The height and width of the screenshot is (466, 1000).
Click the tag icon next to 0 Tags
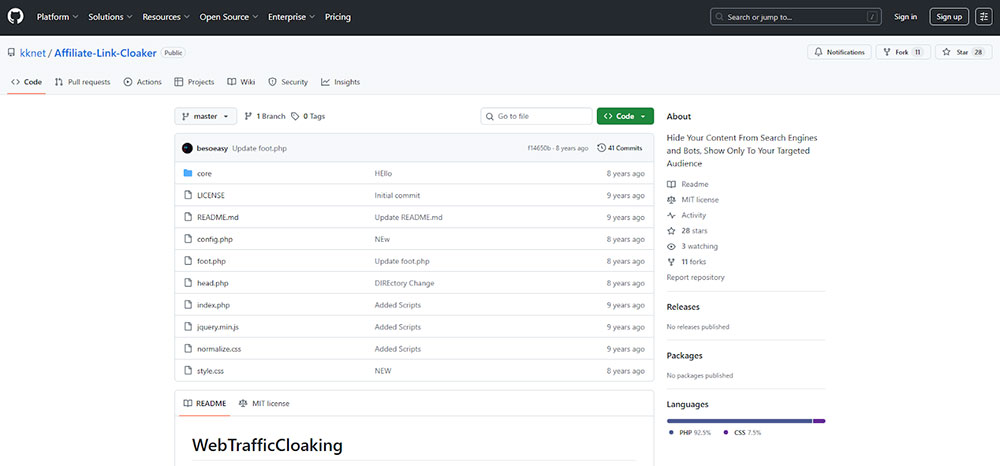pyautogui.click(x=295, y=116)
